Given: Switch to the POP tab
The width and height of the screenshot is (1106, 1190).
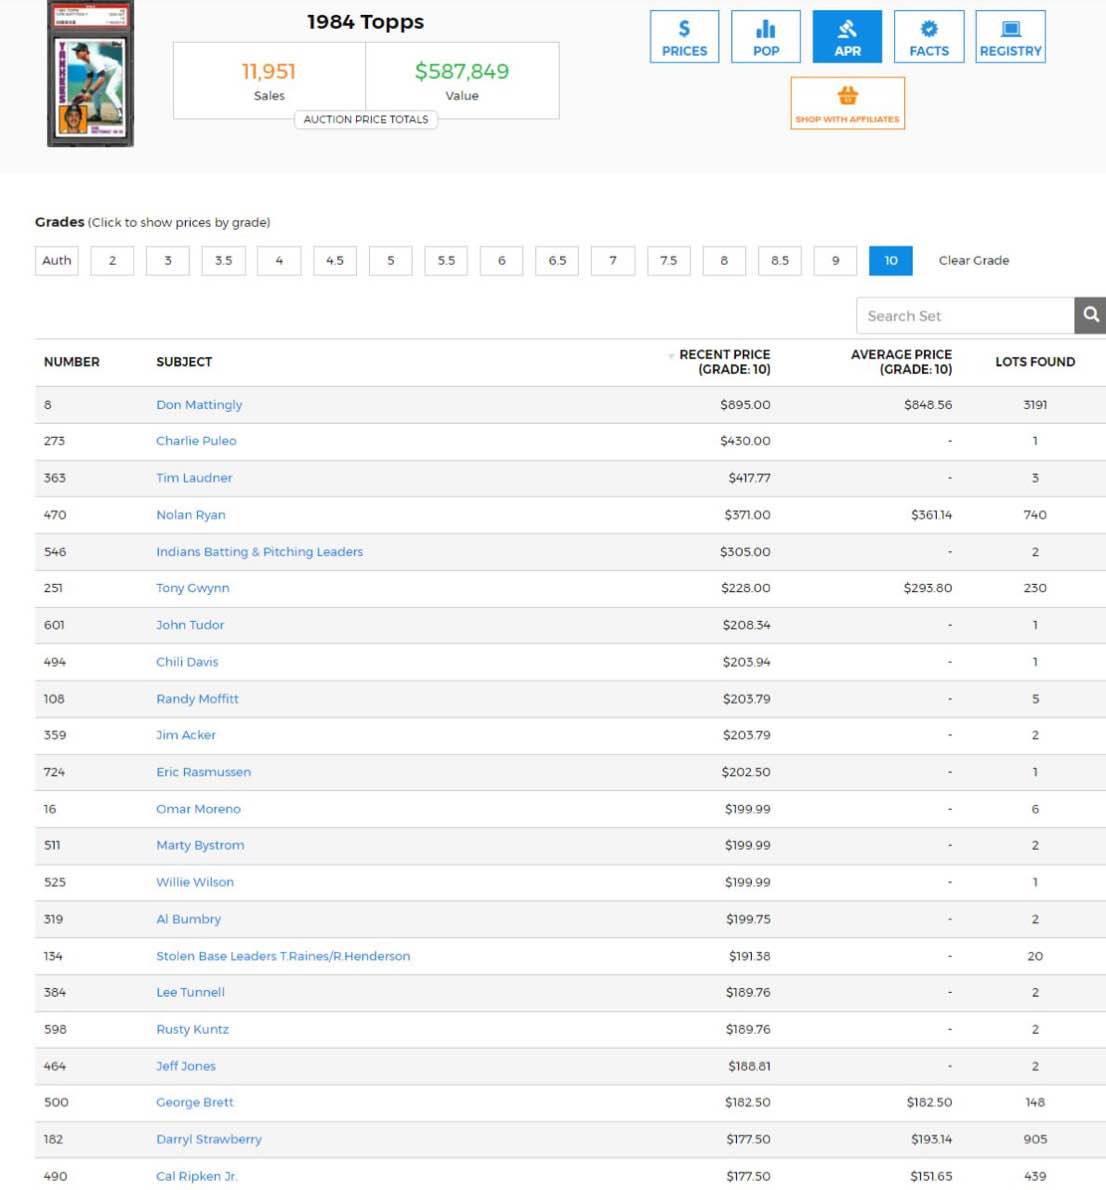Looking at the screenshot, I should coord(766,36).
